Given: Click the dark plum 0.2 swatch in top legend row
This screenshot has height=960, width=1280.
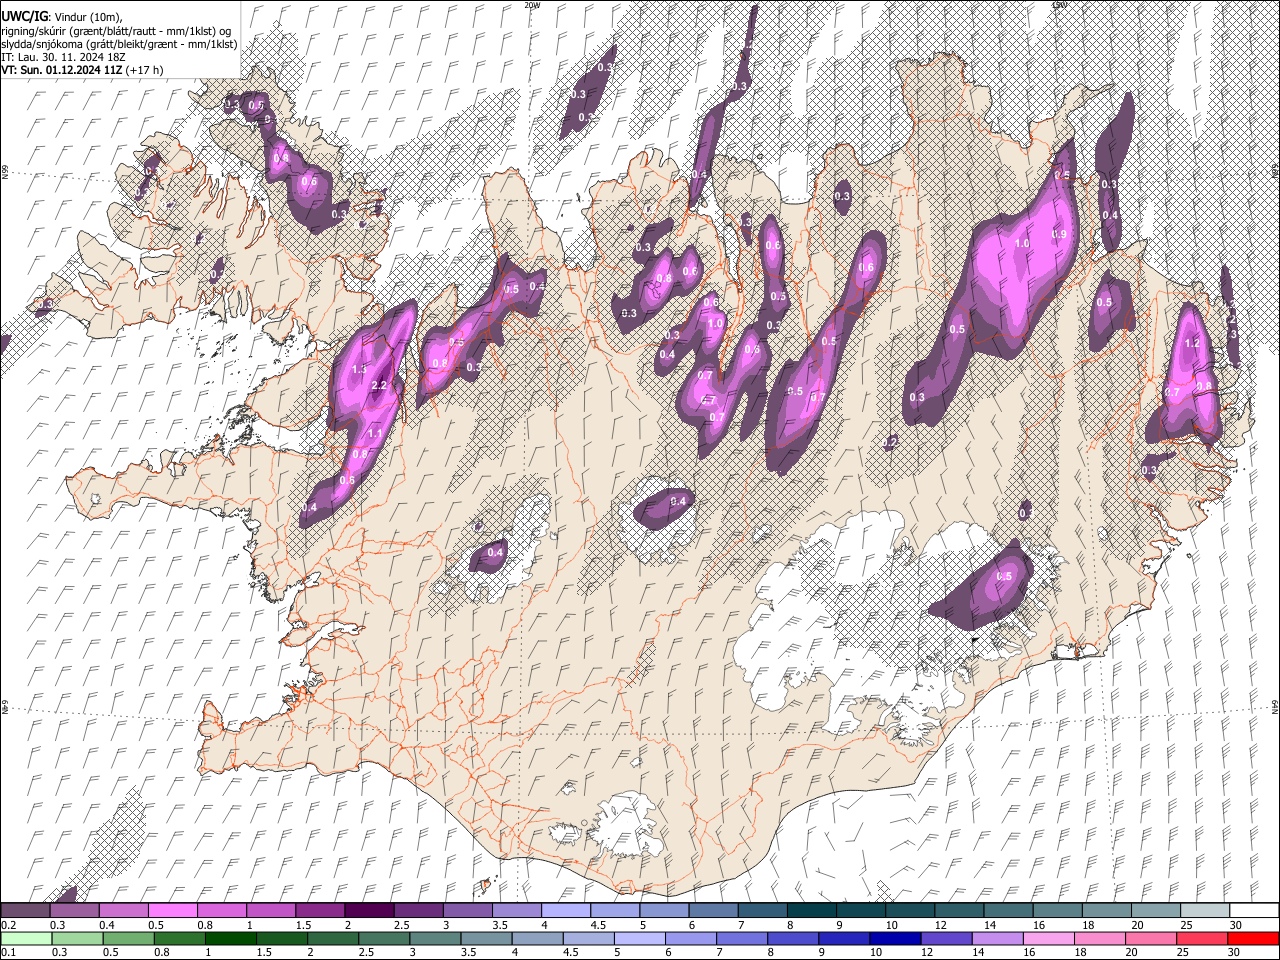Looking at the screenshot, I should (25, 910).
